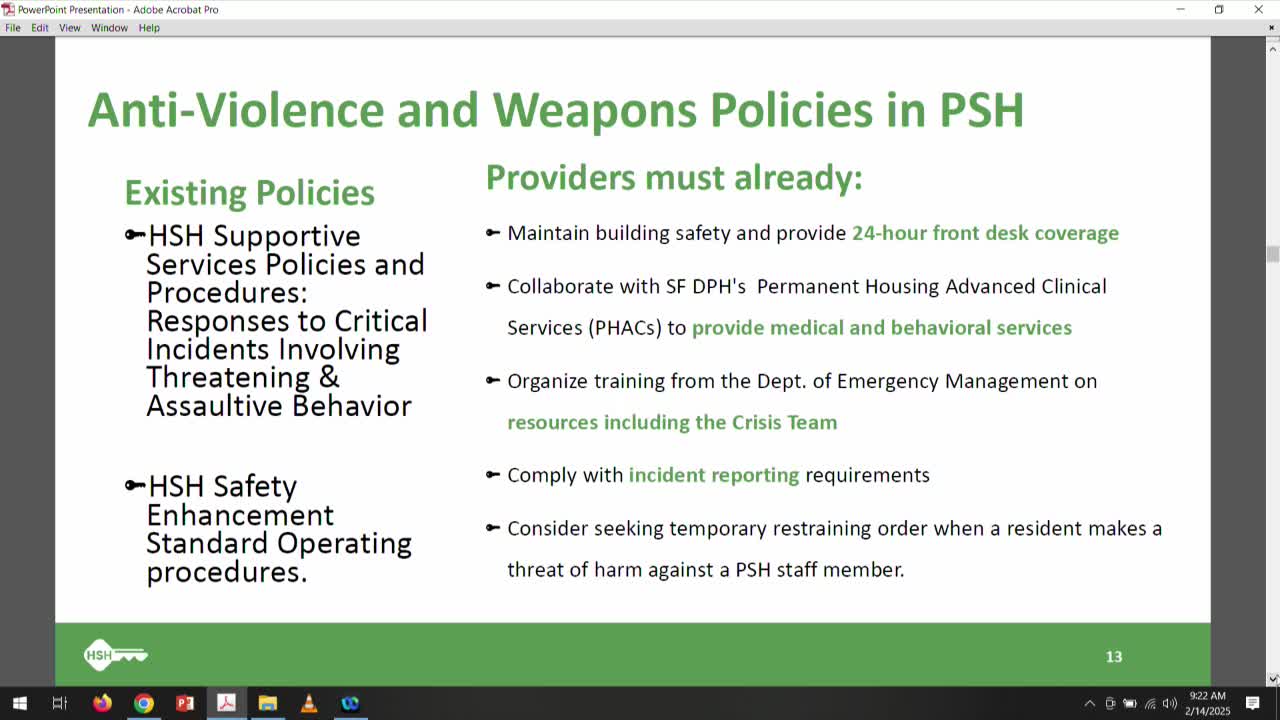Click the Wi-Fi network icon in the tray
This screenshot has width=1280, height=720.
(1151, 704)
